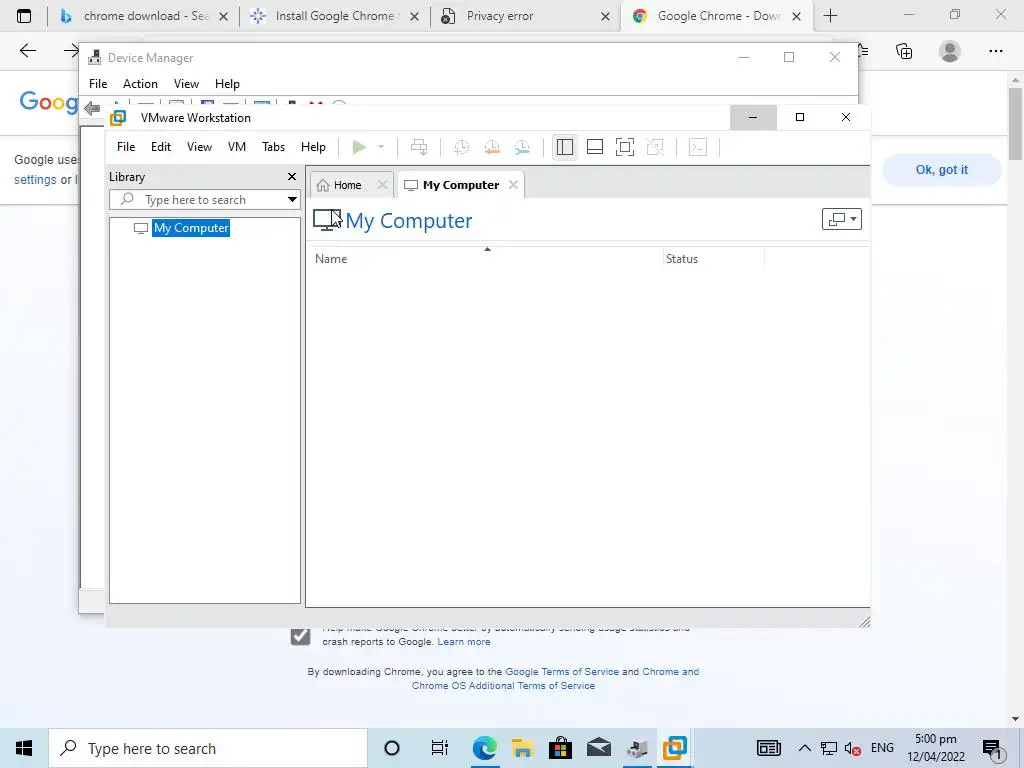Uncheck the usage statistics checkbox

coord(300,635)
